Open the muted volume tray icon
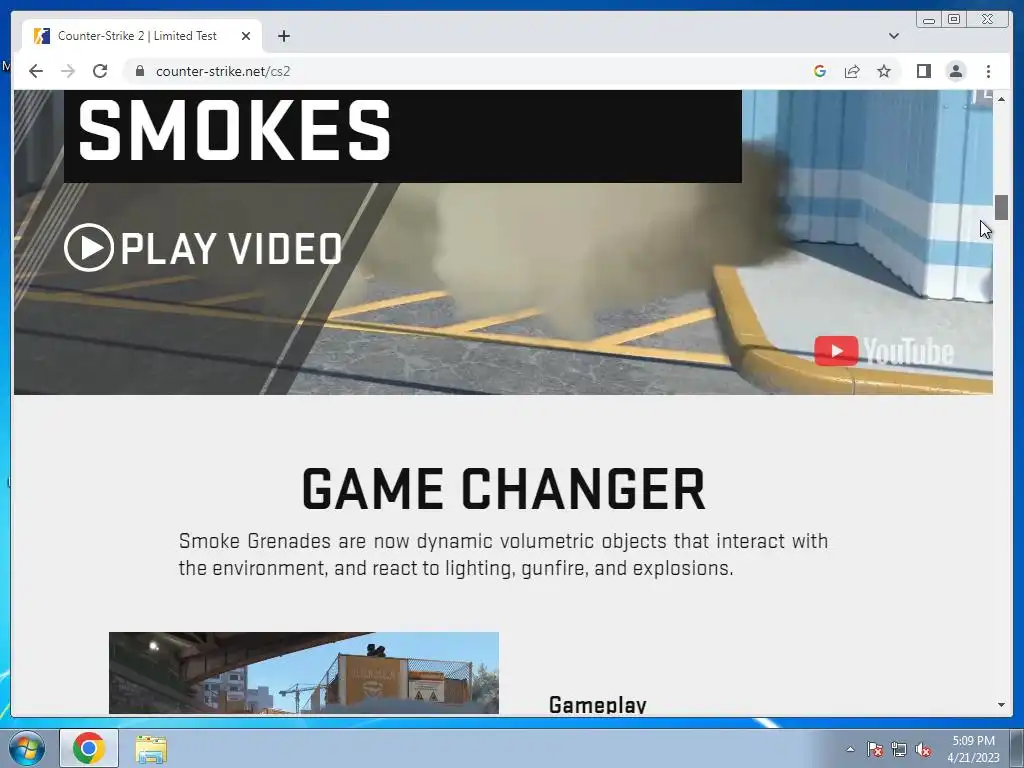Image resolution: width=1024 pixels, height=768 pixels. pyautogui.click(x=923, y=749)
